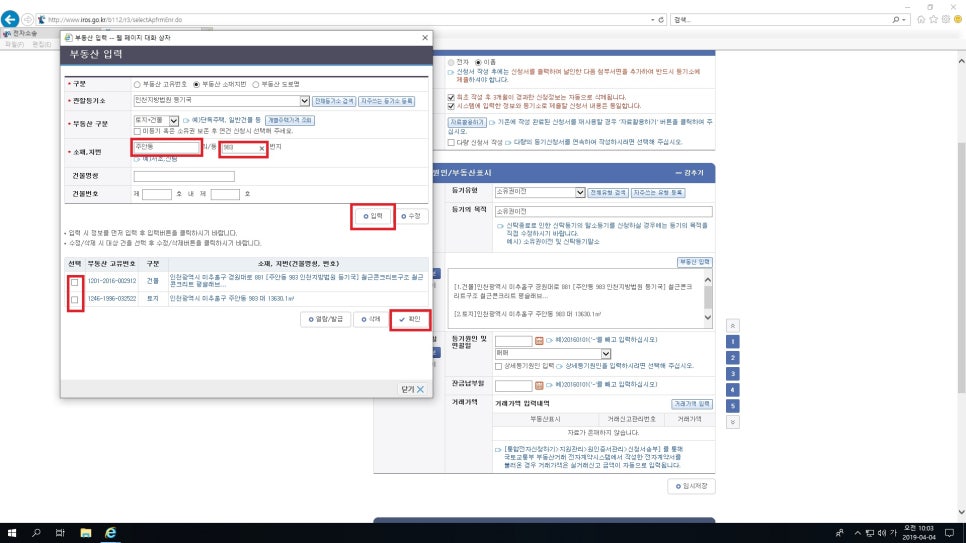
Task: Refresh the page via address bar icon
Action: [661, 20]
